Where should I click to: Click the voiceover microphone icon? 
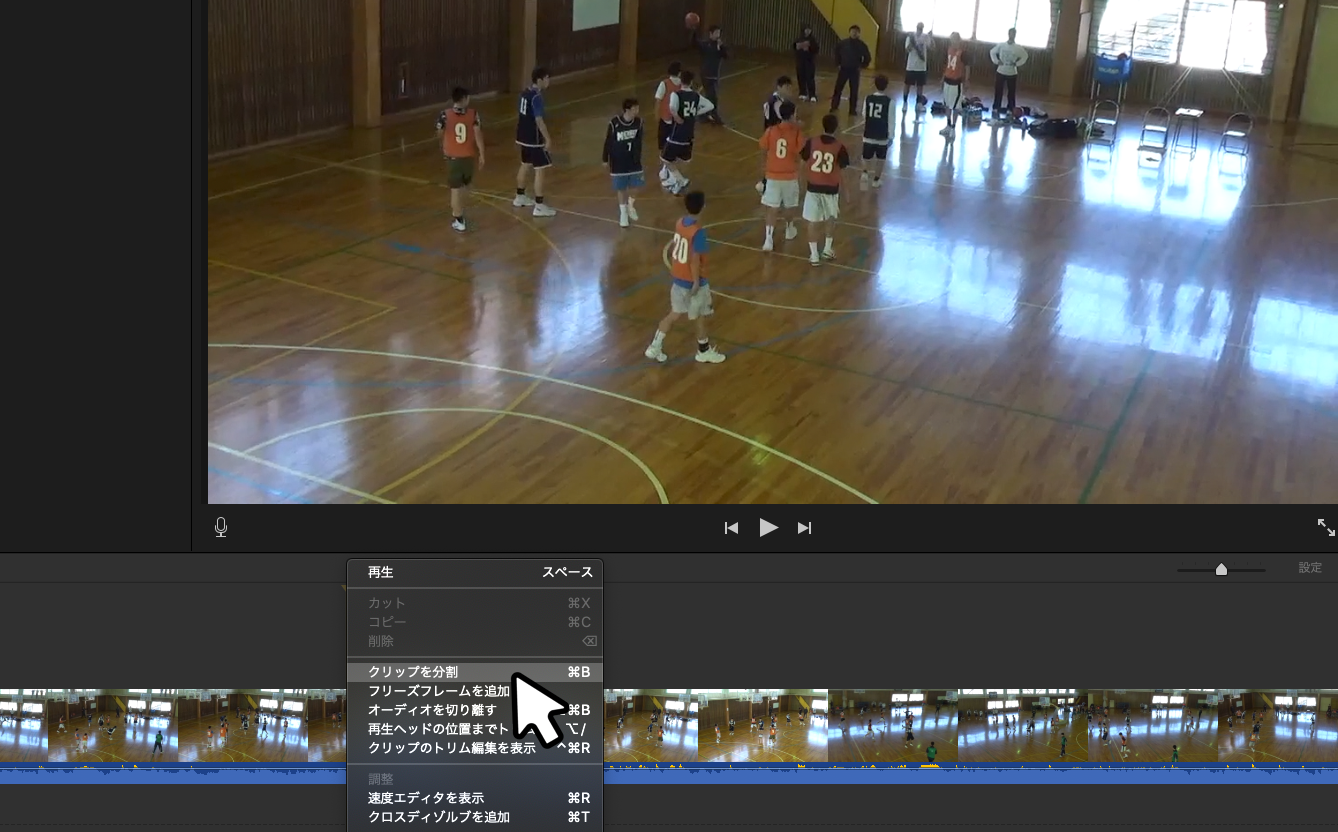221,527
